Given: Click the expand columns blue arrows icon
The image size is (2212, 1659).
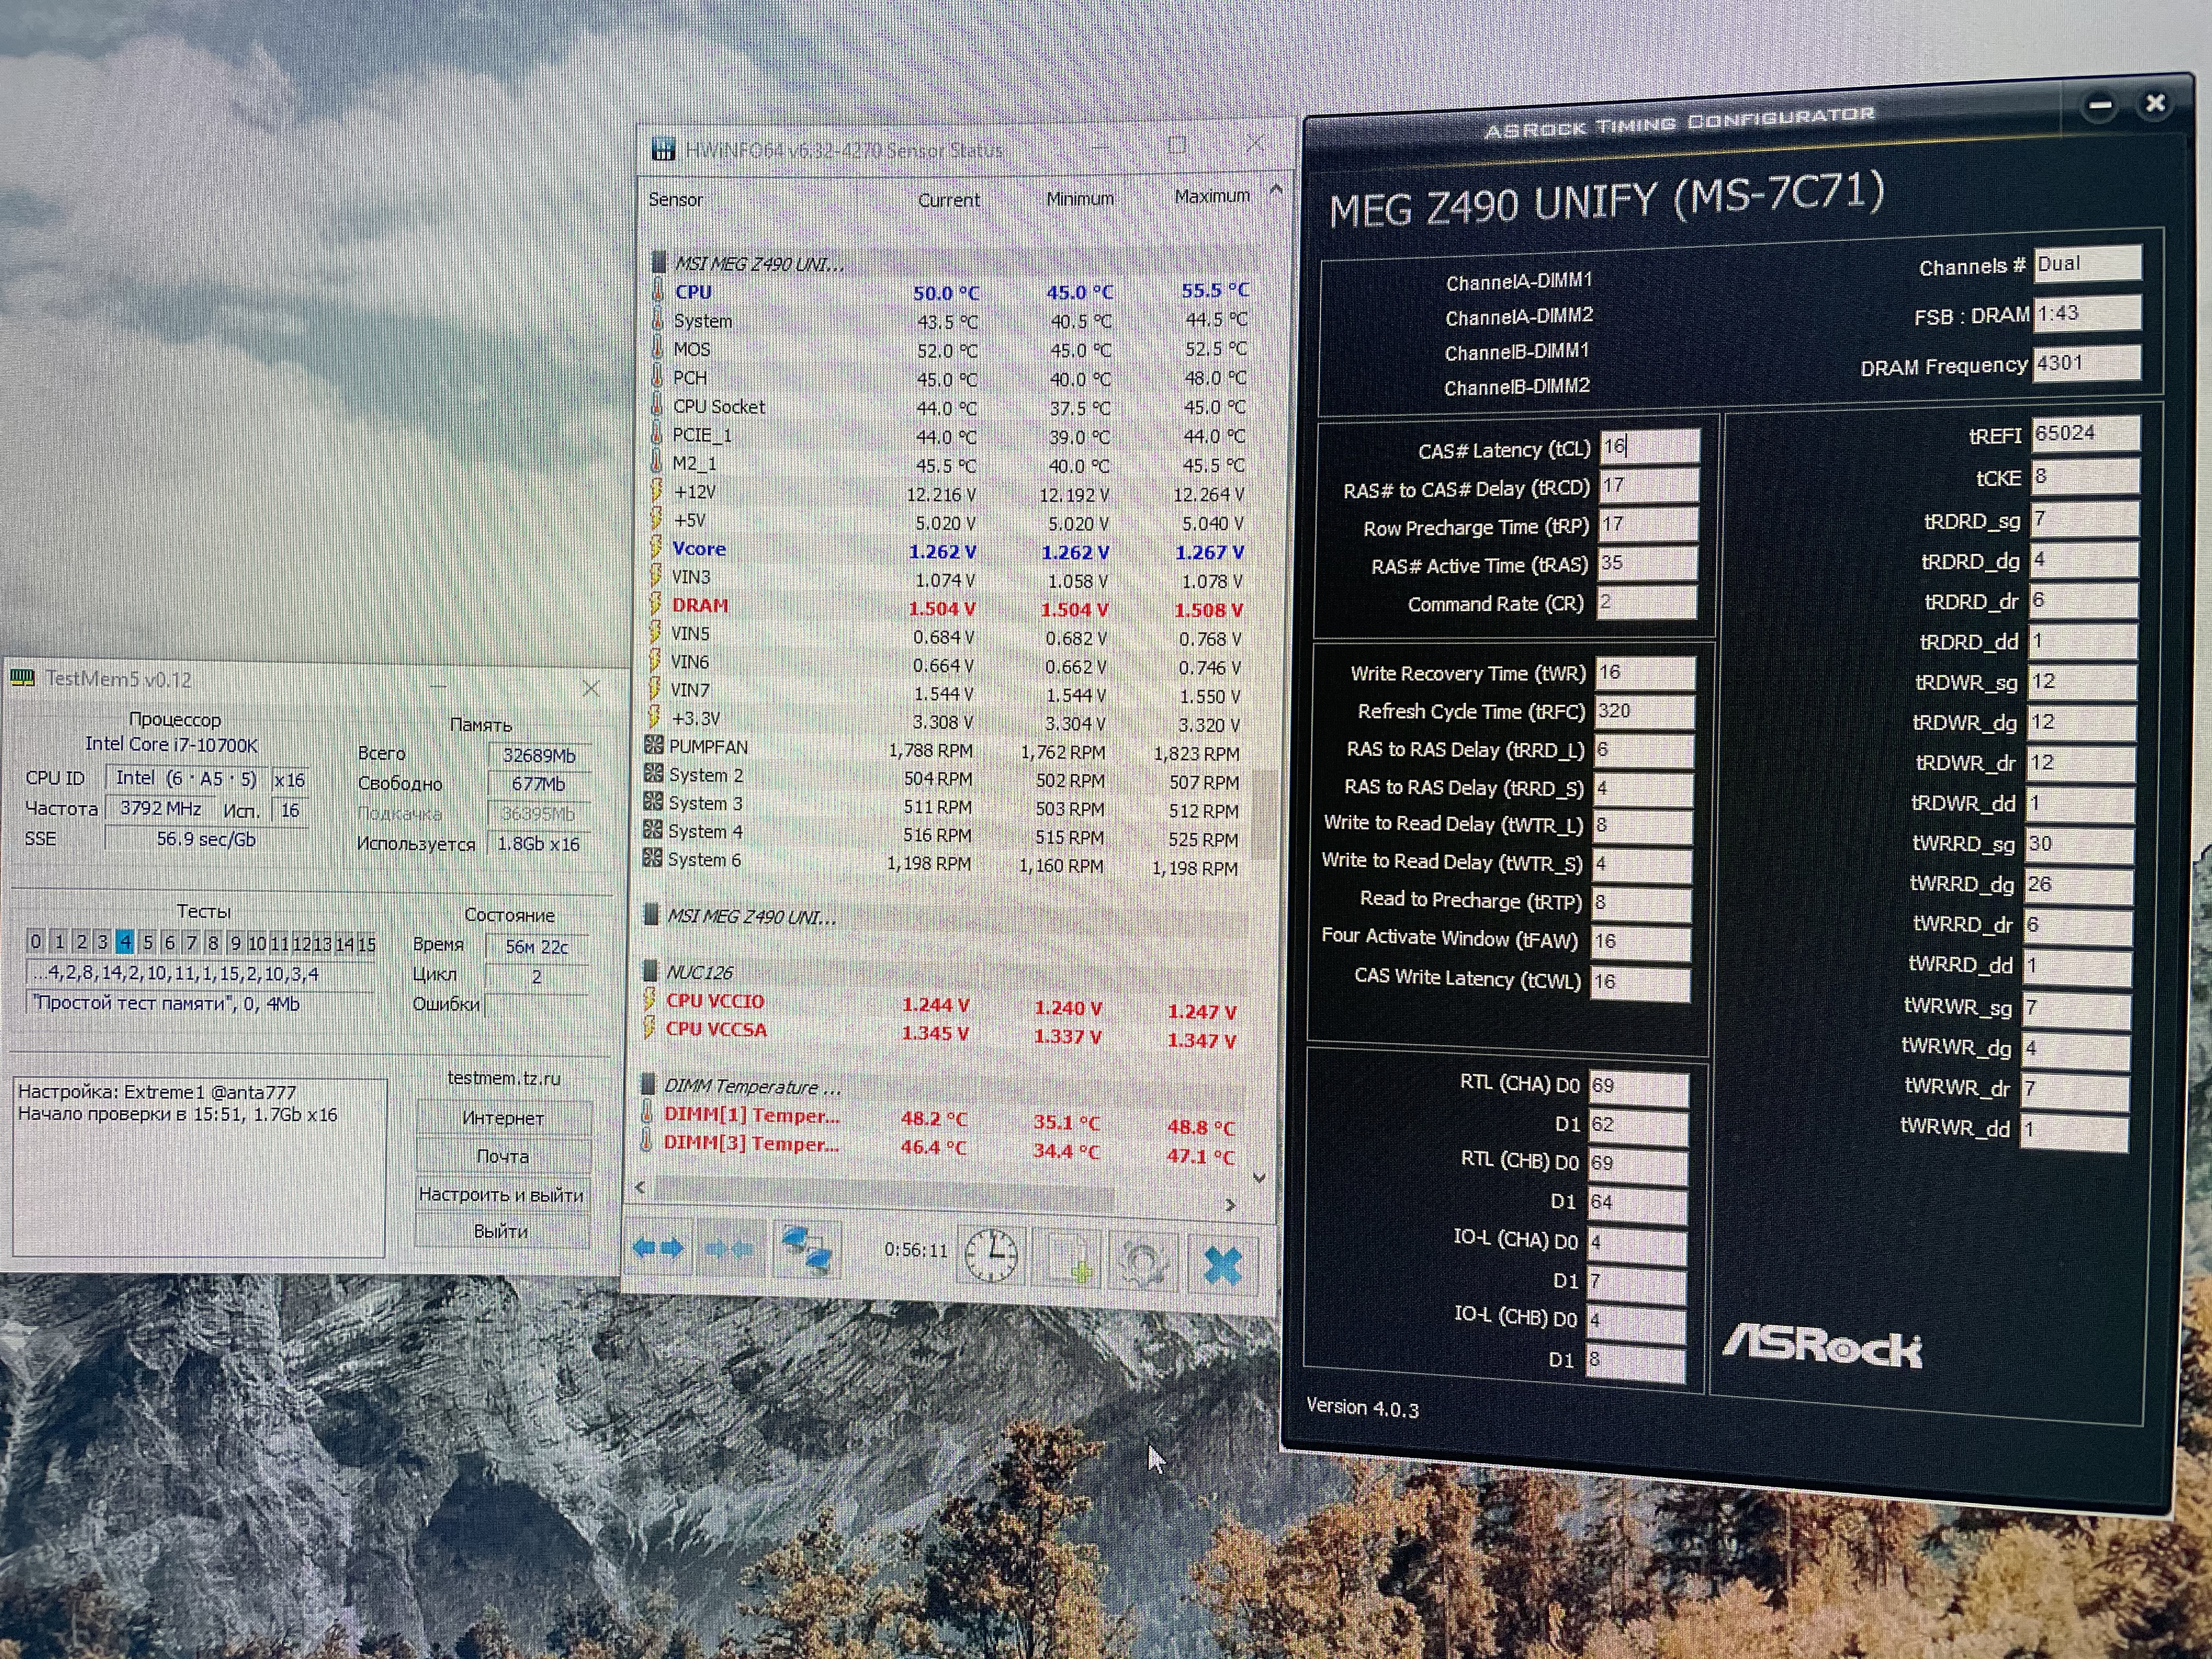Looking at the screenshot, I should click(659, 1247).
